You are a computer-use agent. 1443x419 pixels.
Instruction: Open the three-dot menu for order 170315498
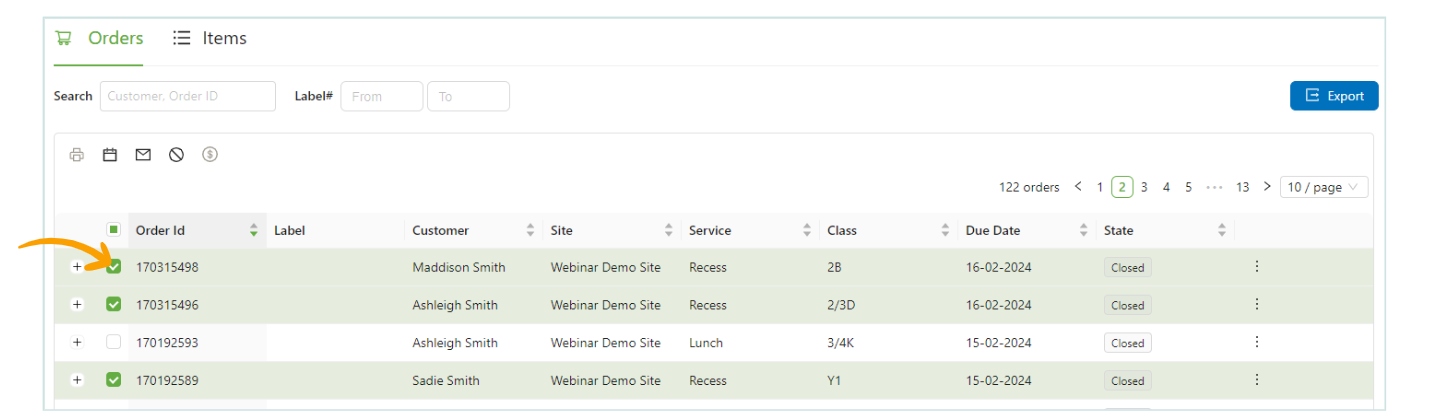coord(1257,267)
